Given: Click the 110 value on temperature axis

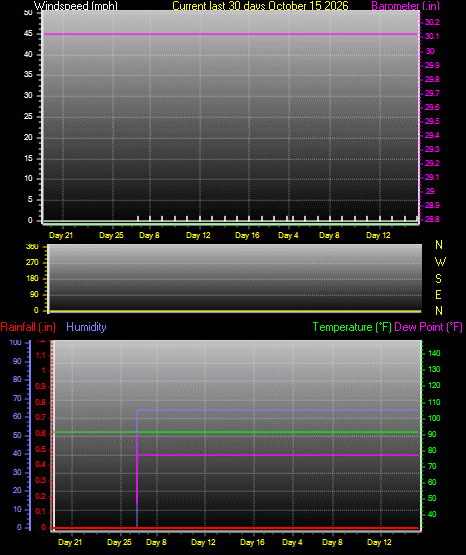Looking at the screenshot, I should 434,402.
